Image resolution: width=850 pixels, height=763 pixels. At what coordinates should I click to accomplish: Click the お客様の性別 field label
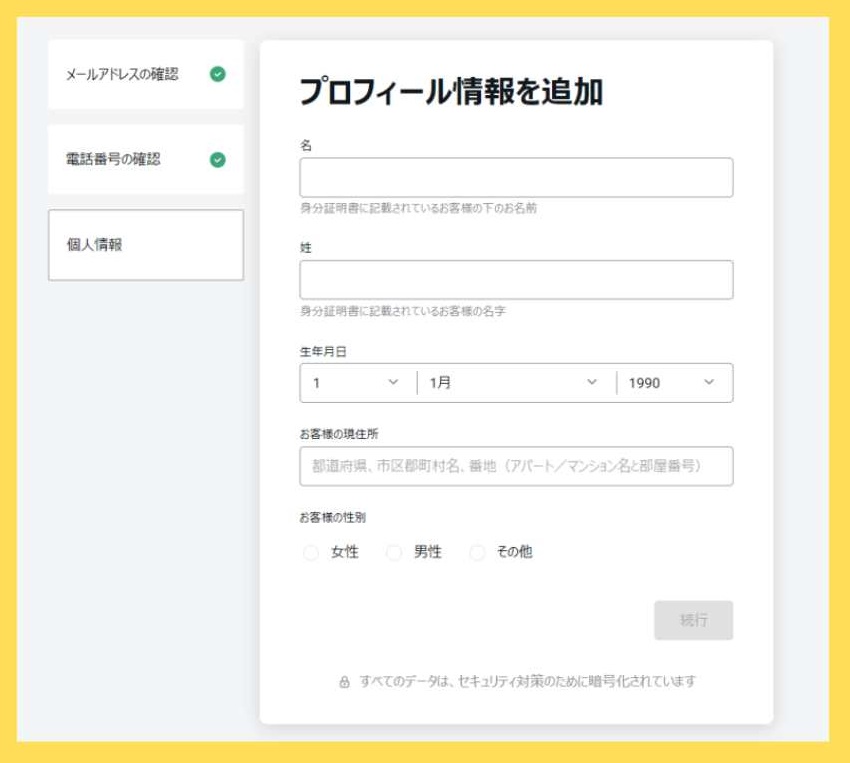[325, 516]
